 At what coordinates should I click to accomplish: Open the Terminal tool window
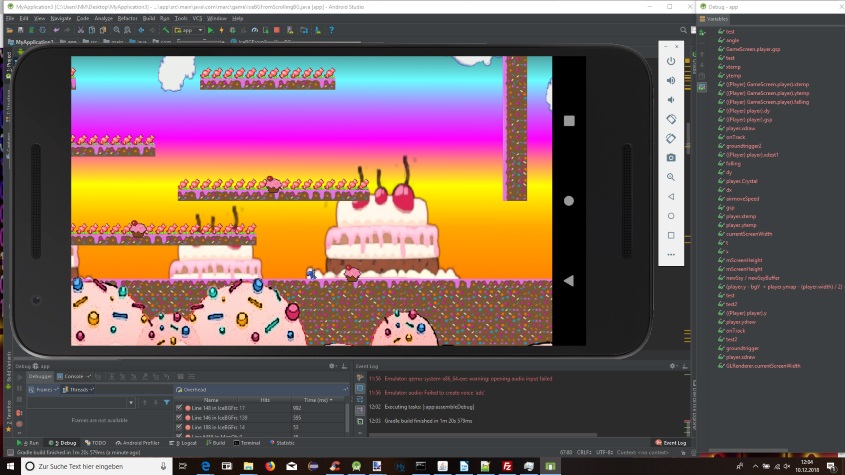point(247,443)
